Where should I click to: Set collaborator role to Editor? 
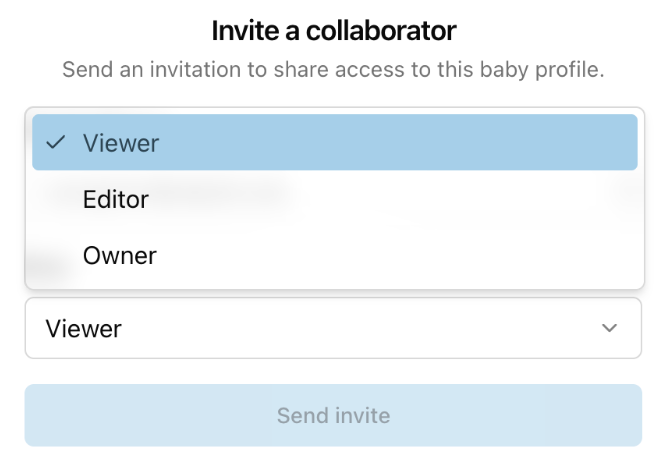click(116, 199)
